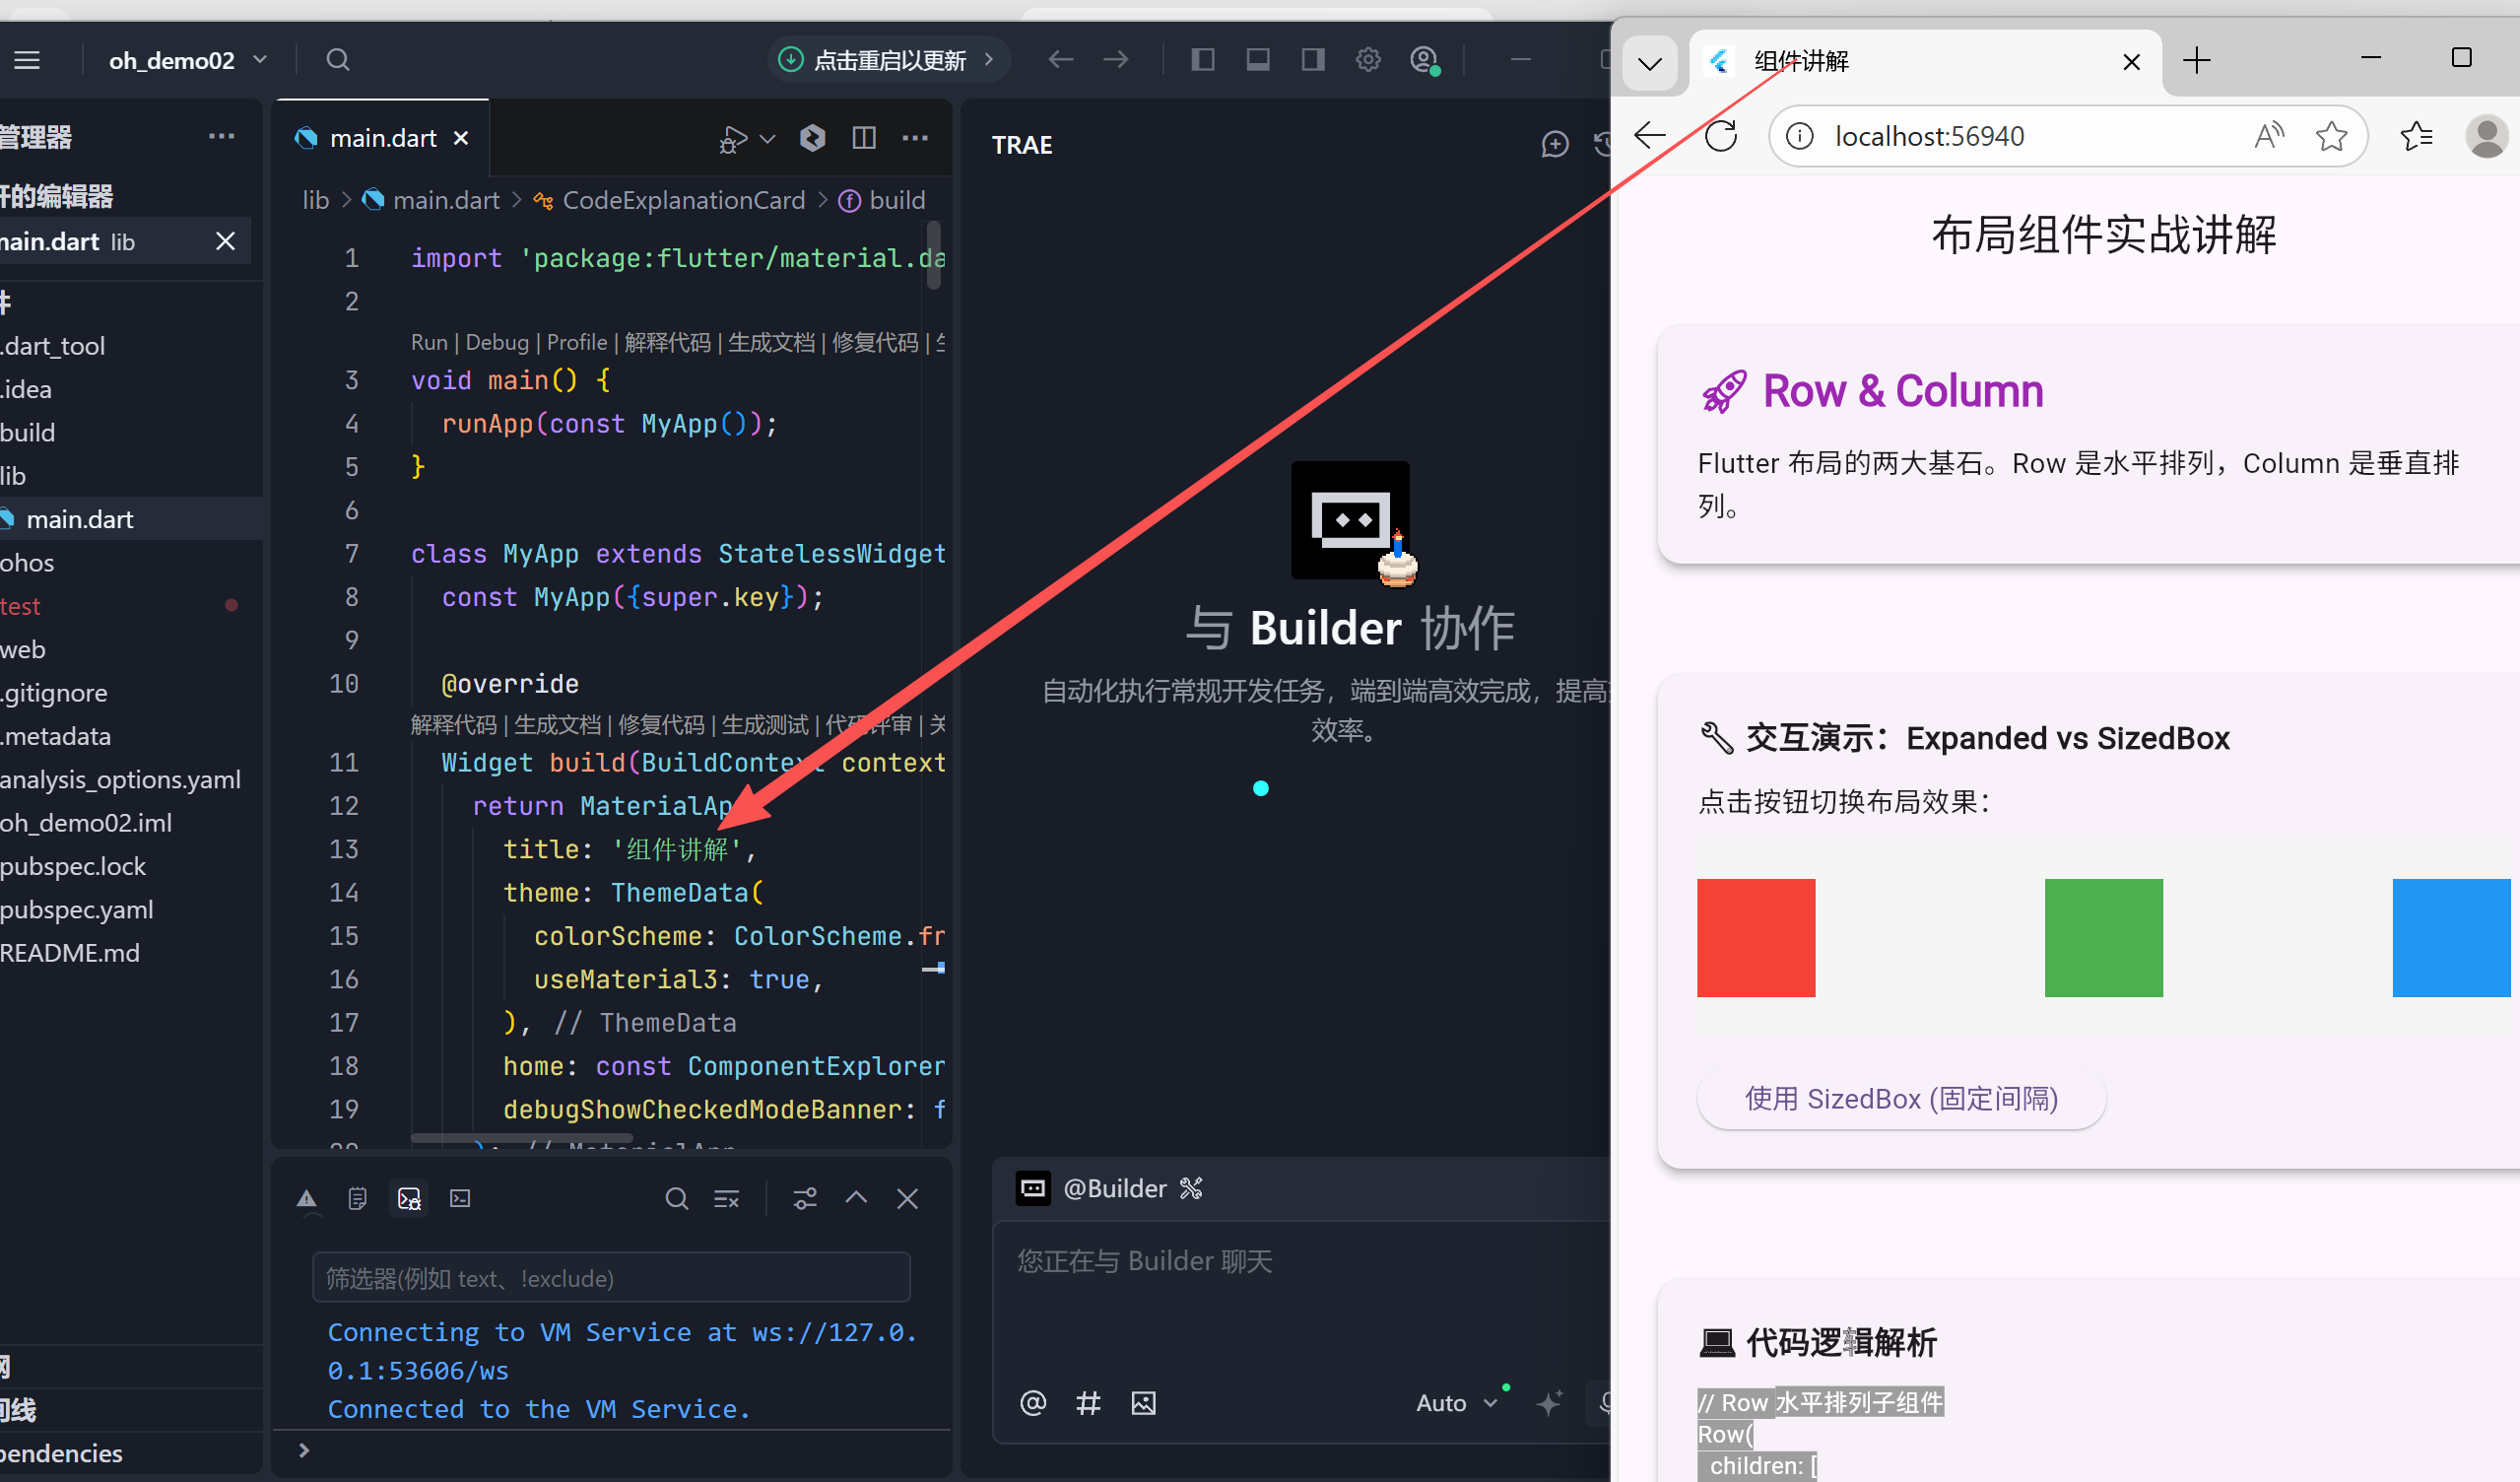
Task: Click the clear console output icon
Action: point(726,1198)
